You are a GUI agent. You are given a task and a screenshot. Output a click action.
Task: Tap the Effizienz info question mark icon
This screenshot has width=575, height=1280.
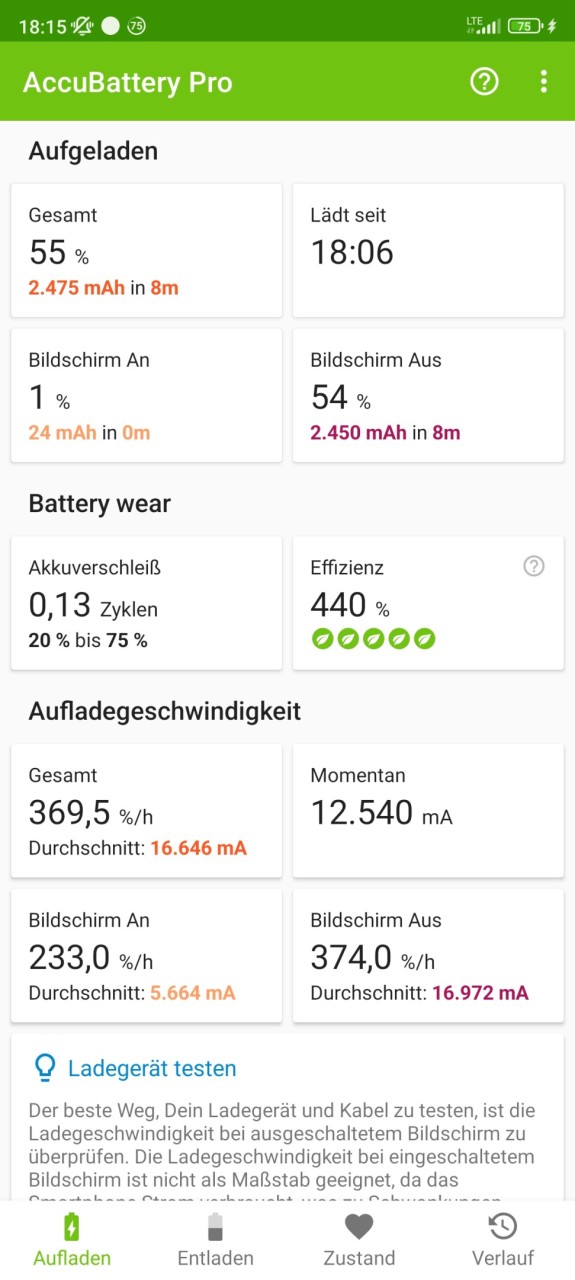point(534,567)
